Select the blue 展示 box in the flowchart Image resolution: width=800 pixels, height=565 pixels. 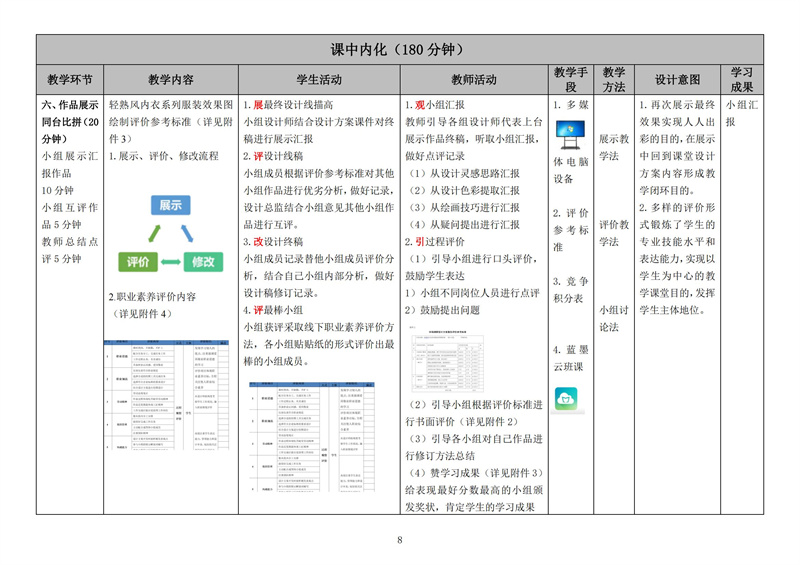click(170, 205)
